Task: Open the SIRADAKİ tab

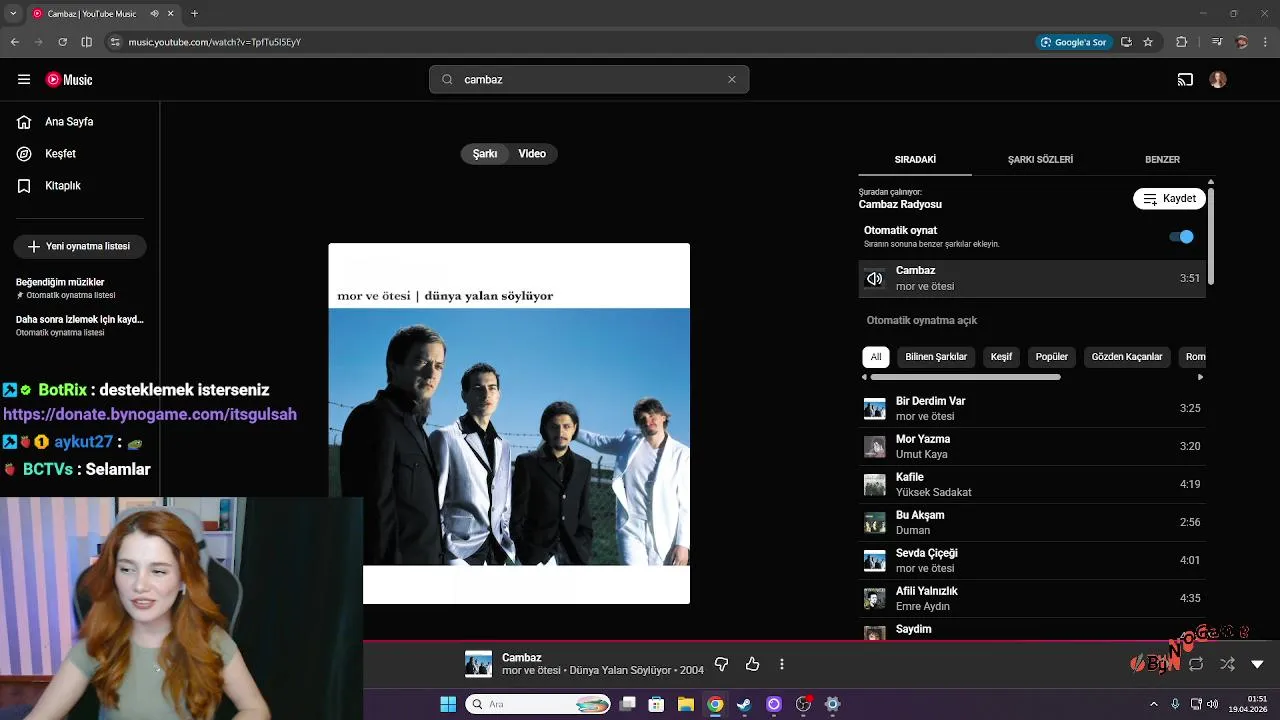Action: pos(915,160)
